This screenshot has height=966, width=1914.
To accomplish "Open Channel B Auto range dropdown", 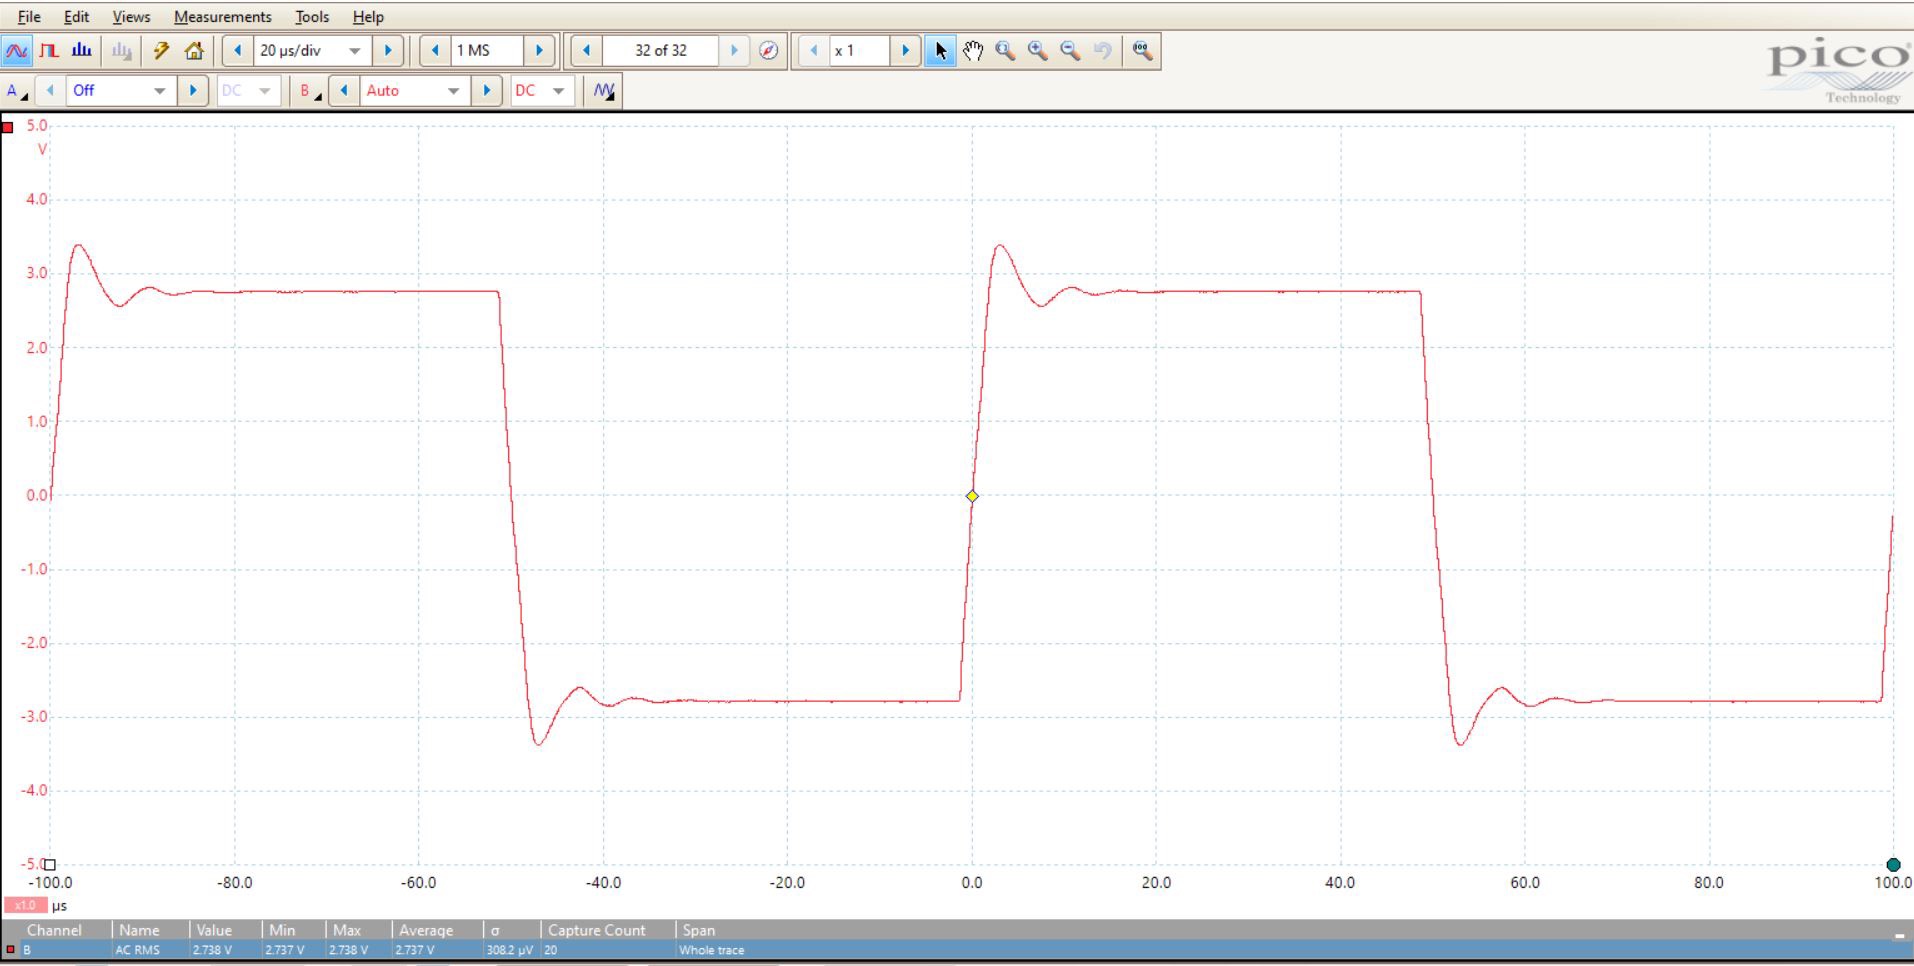I will 453,91.
